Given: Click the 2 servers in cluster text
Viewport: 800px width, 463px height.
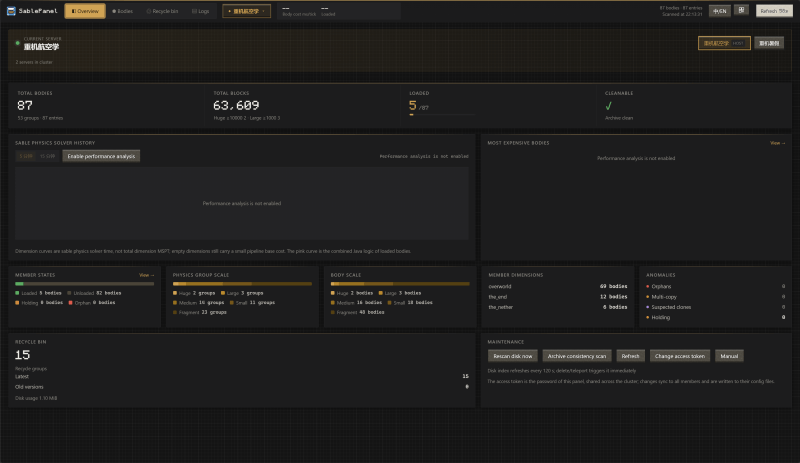Looking at the screenshot, I should 34,62.
